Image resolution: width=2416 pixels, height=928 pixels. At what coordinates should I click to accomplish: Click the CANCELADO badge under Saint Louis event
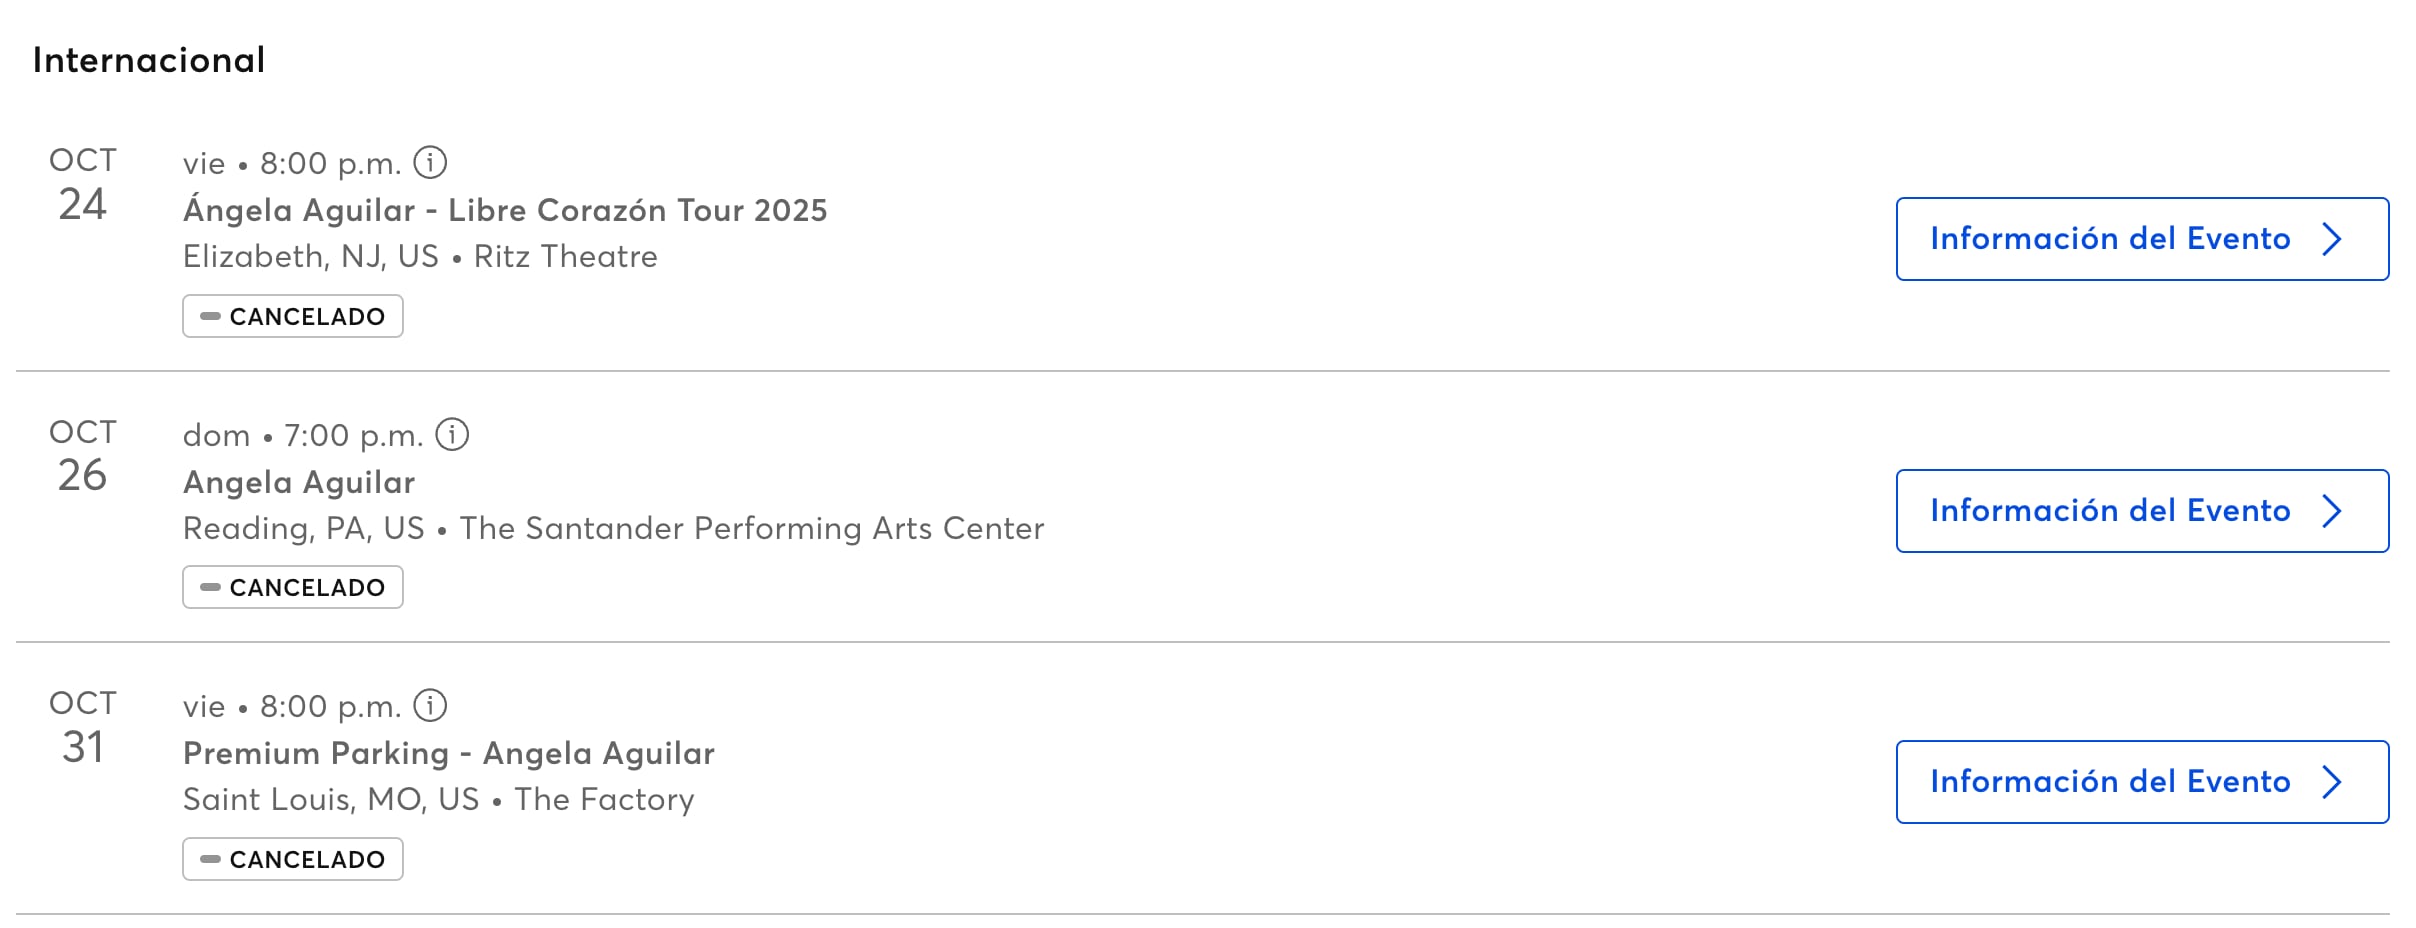click(293, 859)
